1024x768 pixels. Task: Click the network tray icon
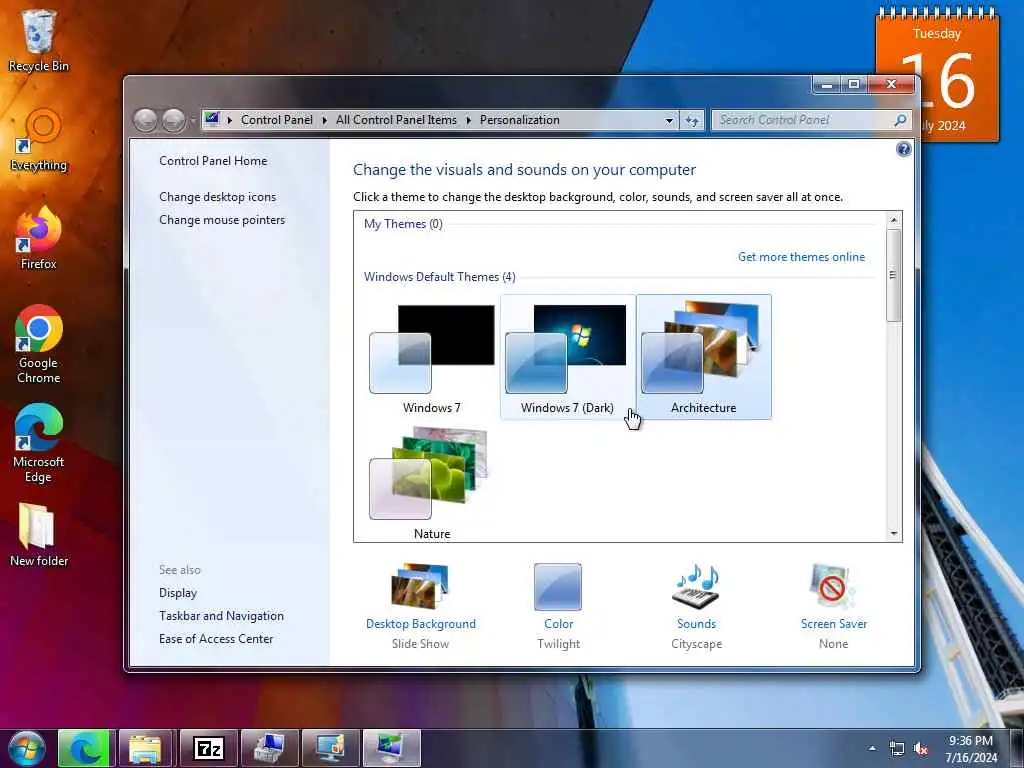(x=897, y=749)
